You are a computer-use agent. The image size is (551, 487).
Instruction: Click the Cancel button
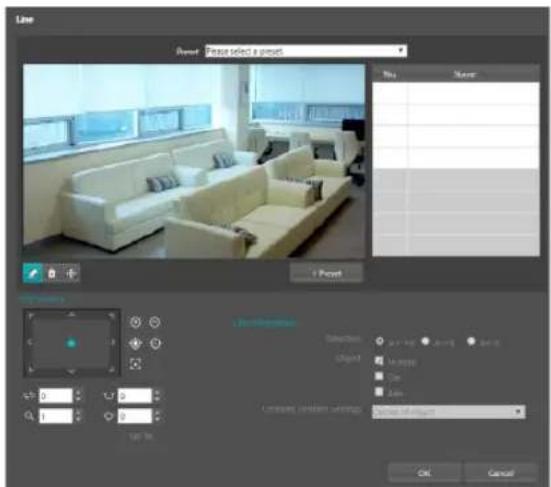500,473
